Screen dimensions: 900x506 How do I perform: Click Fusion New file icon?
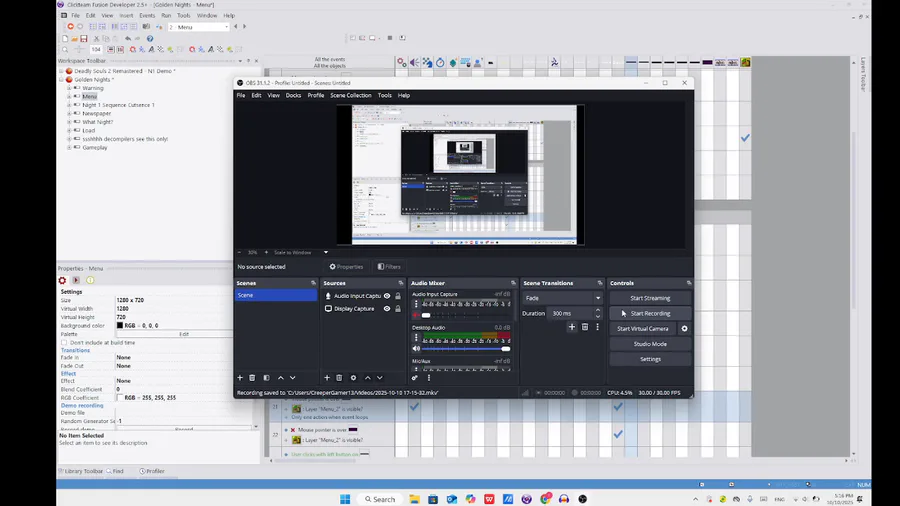coord(65,38)
